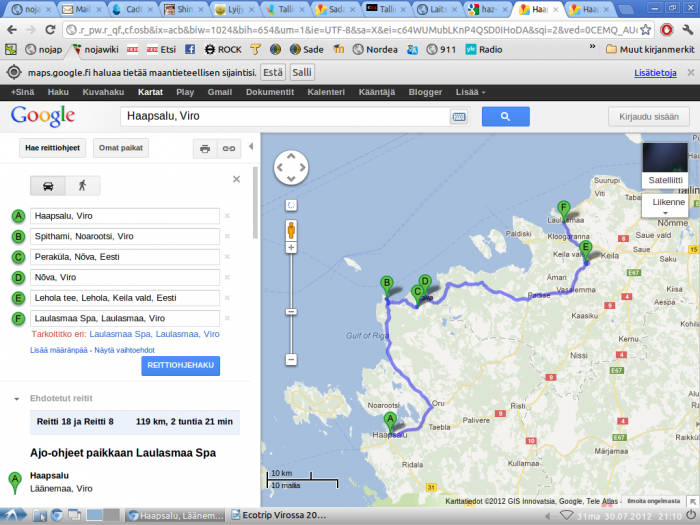Click the link-to-map chain icon

[x=229, y=148]
